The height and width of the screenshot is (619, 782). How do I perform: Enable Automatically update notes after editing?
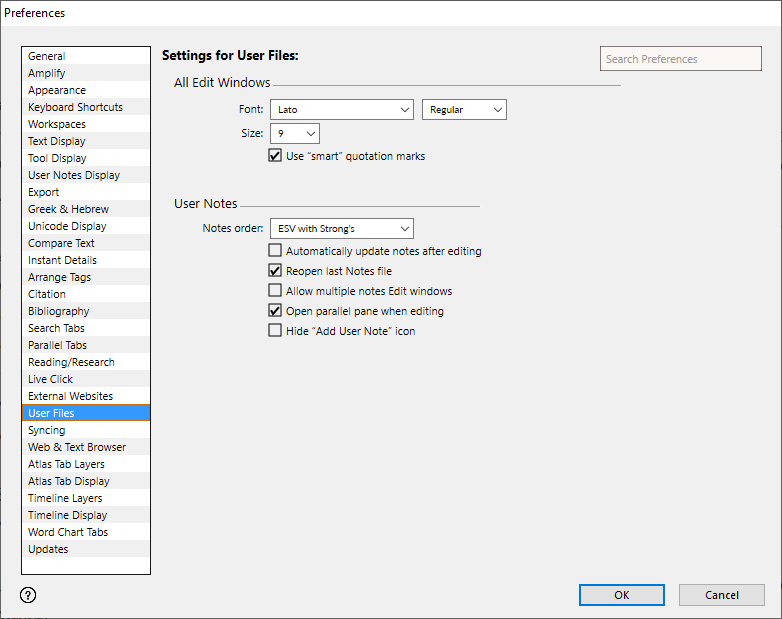(275, 251)
